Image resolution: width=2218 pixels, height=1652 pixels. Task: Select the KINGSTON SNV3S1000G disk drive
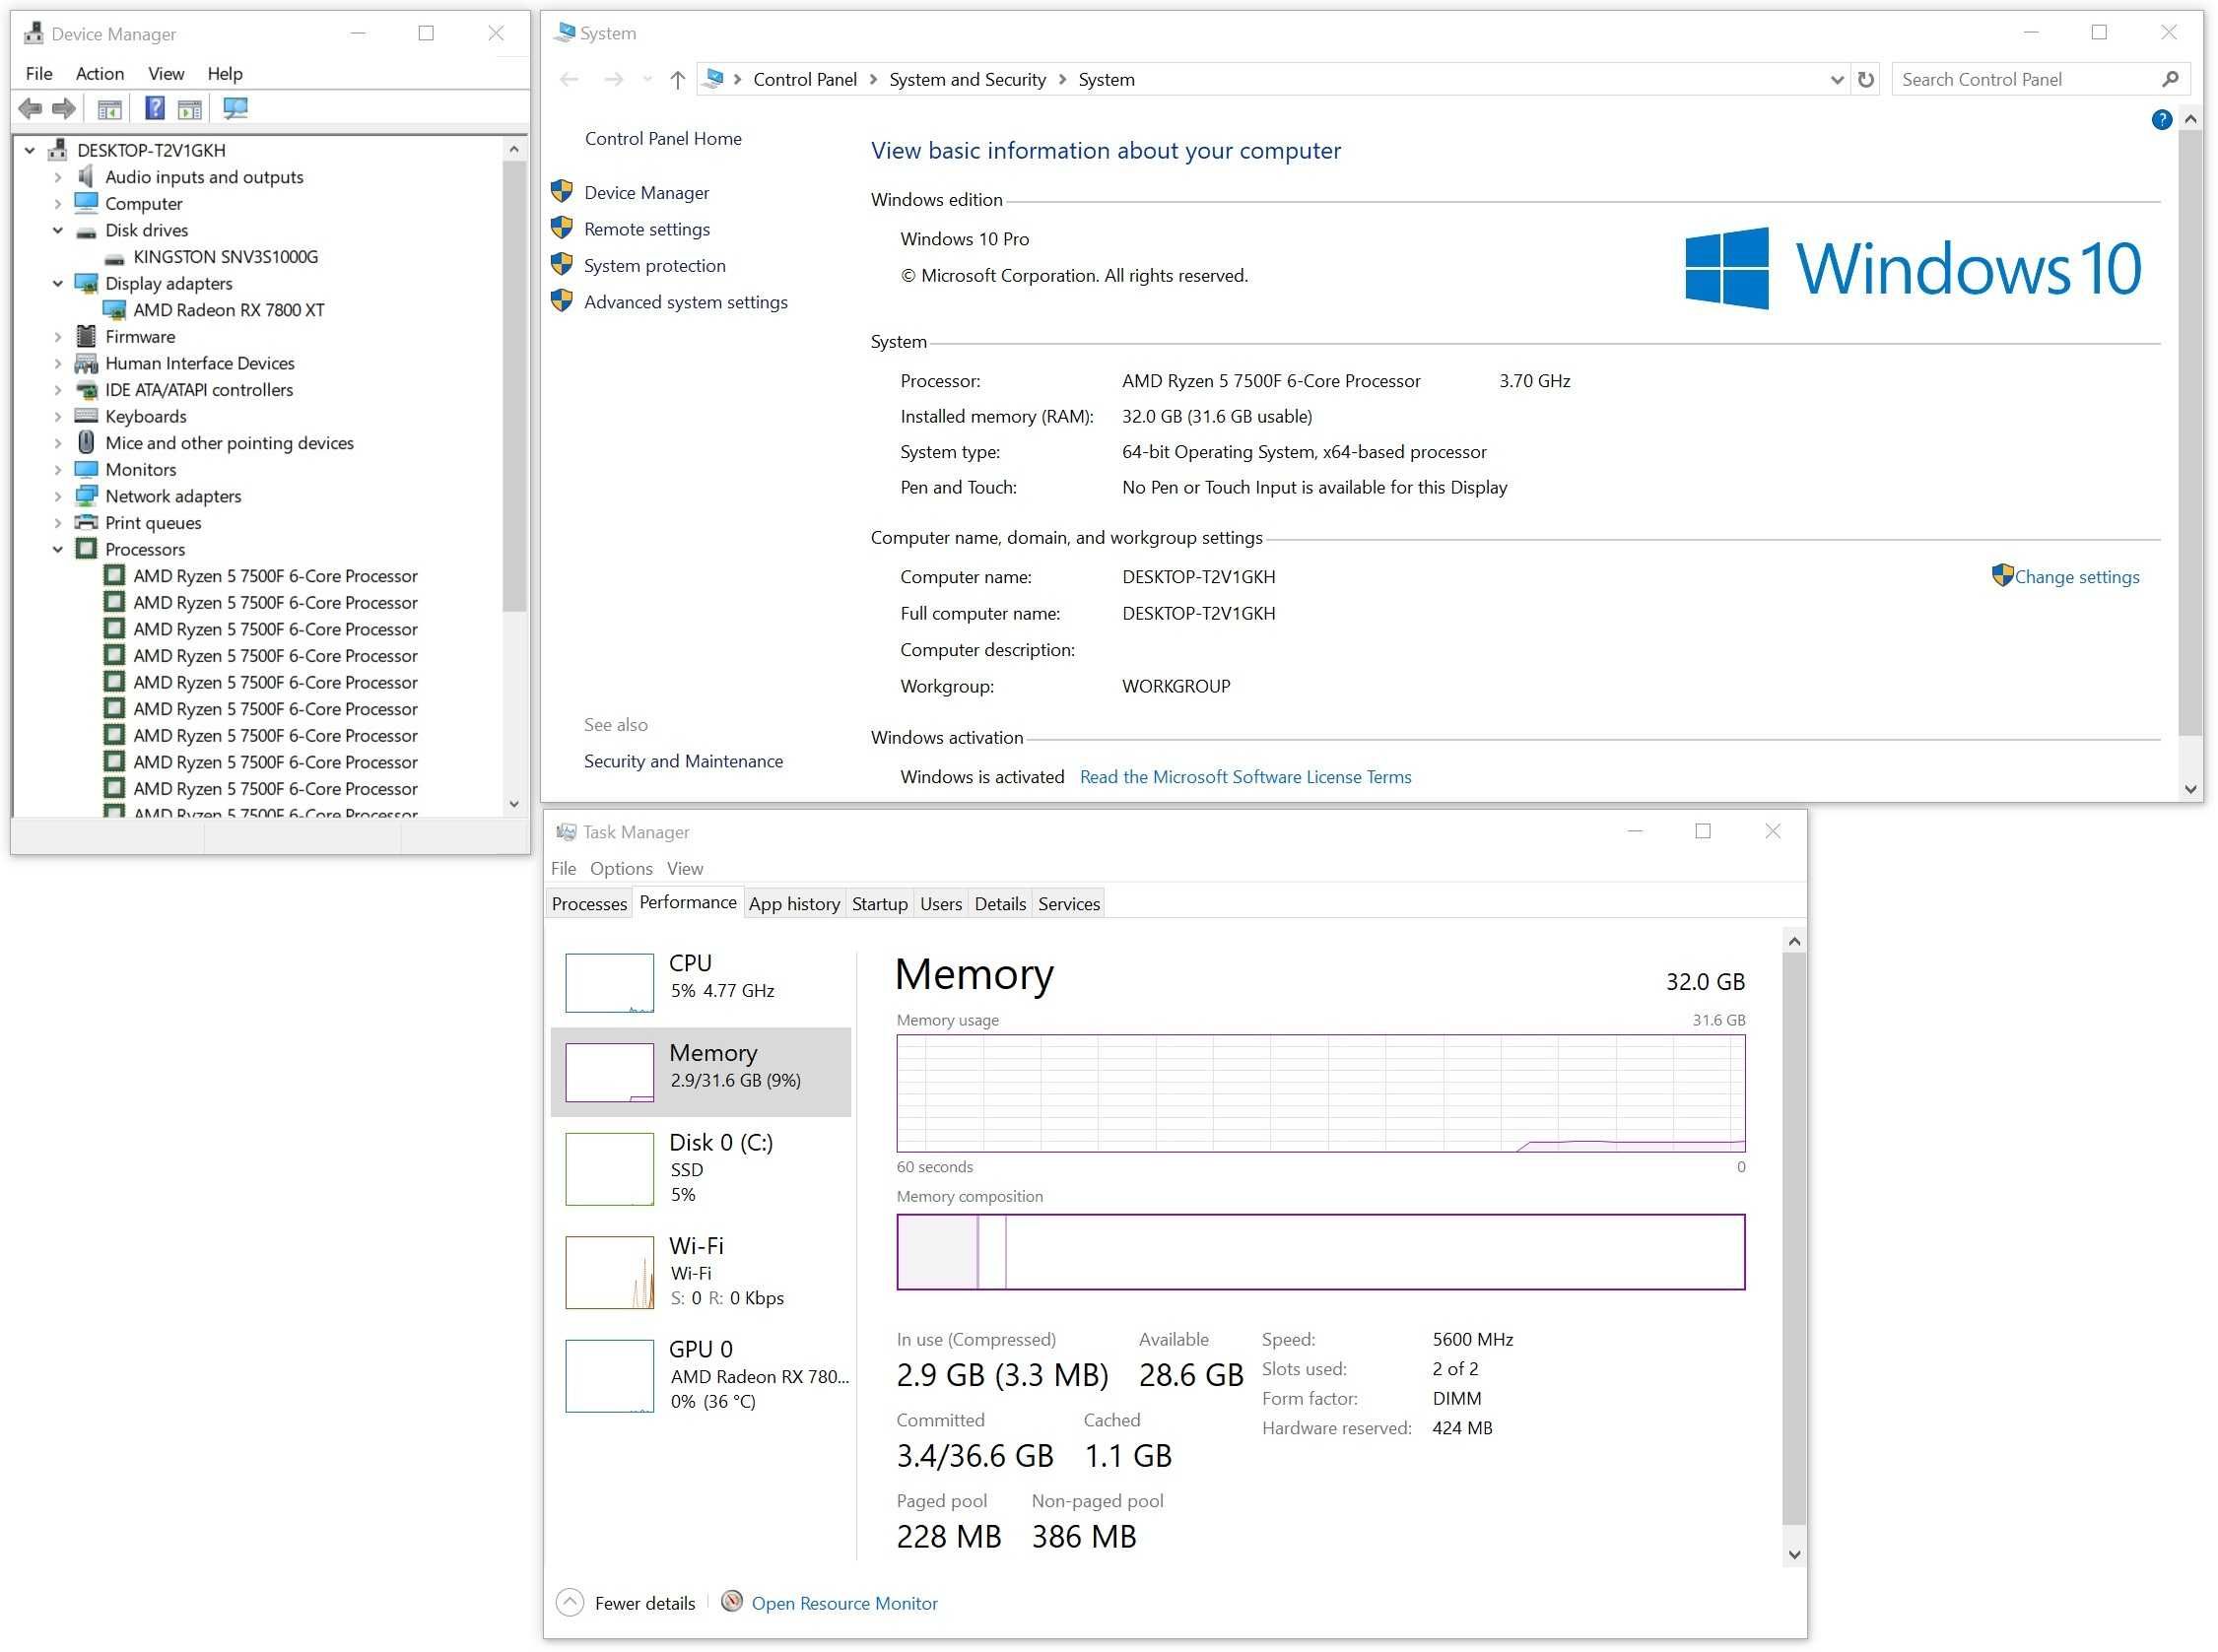pos(226,257)
